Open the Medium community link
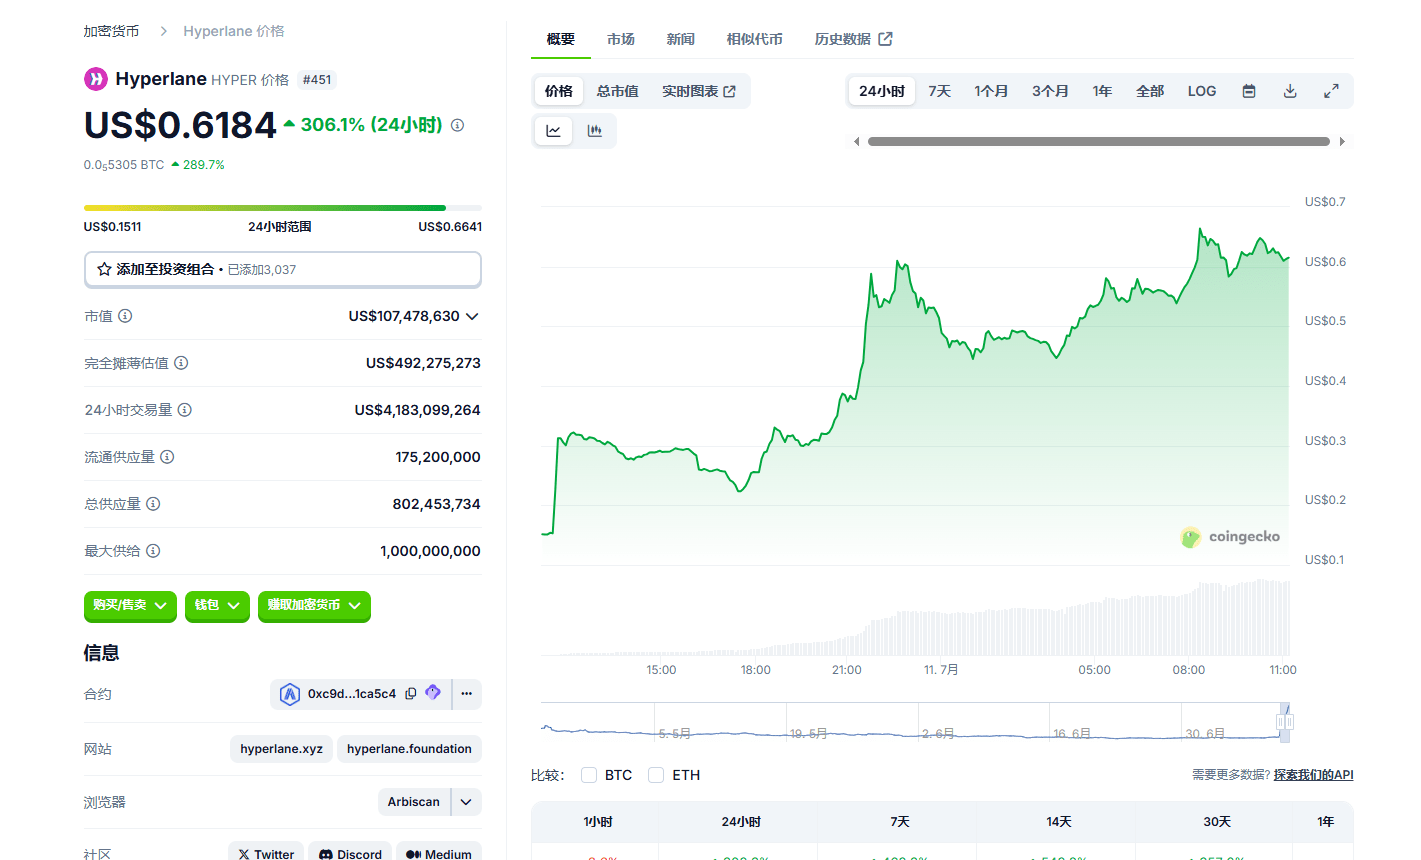Image resolution: width=1421 pixels, height=860 pixels. point(439,853)
